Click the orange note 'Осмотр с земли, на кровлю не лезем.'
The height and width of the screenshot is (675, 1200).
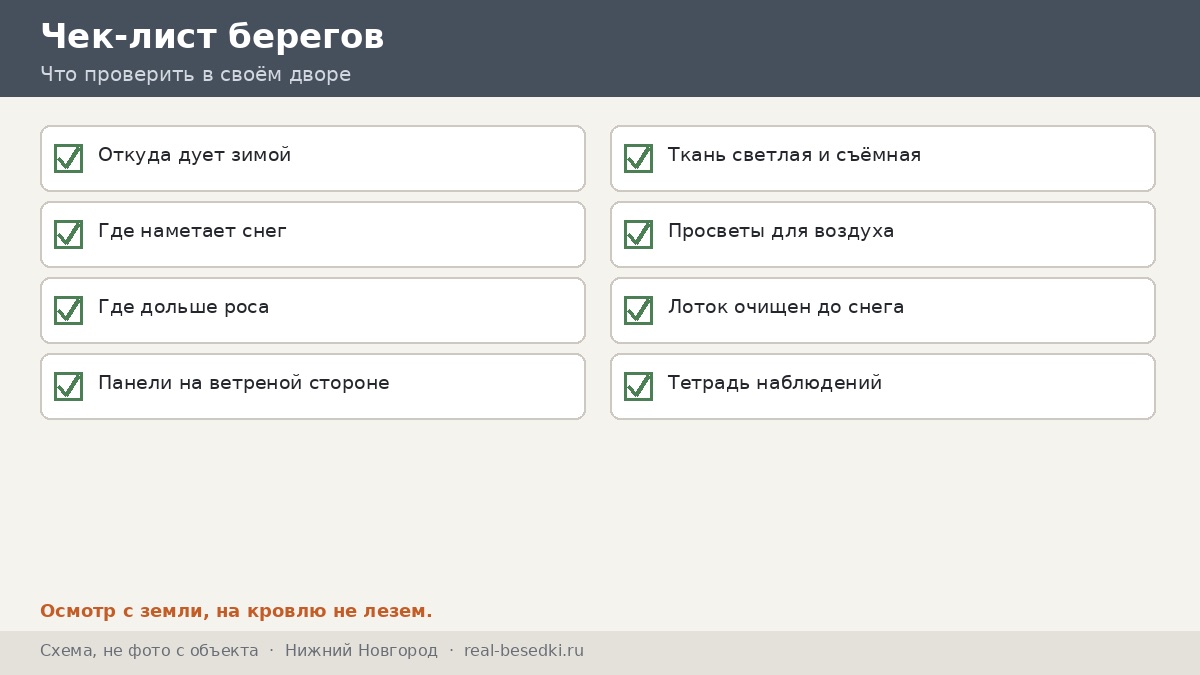(x=236, y=611)
